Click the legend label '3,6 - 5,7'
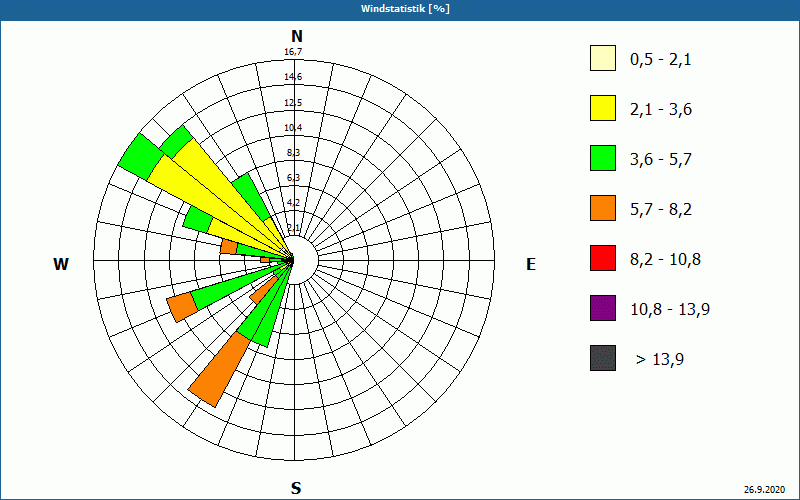Viewport: 800px width, 500px height. click(x=661, y=160)
